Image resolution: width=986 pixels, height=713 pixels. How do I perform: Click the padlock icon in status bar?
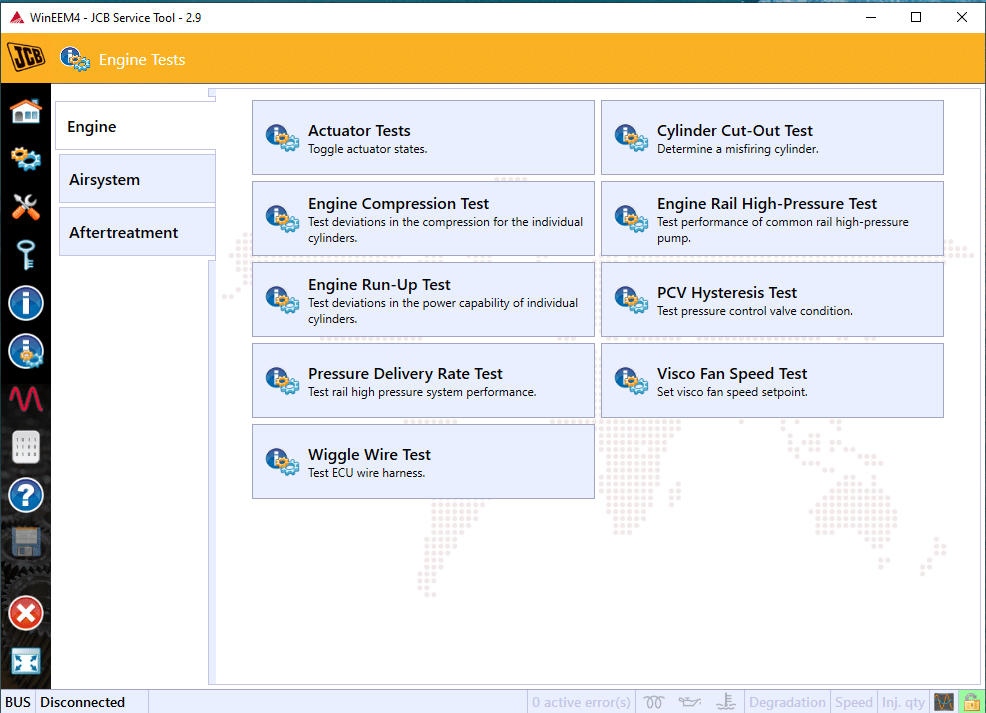[x=970, y=702]
